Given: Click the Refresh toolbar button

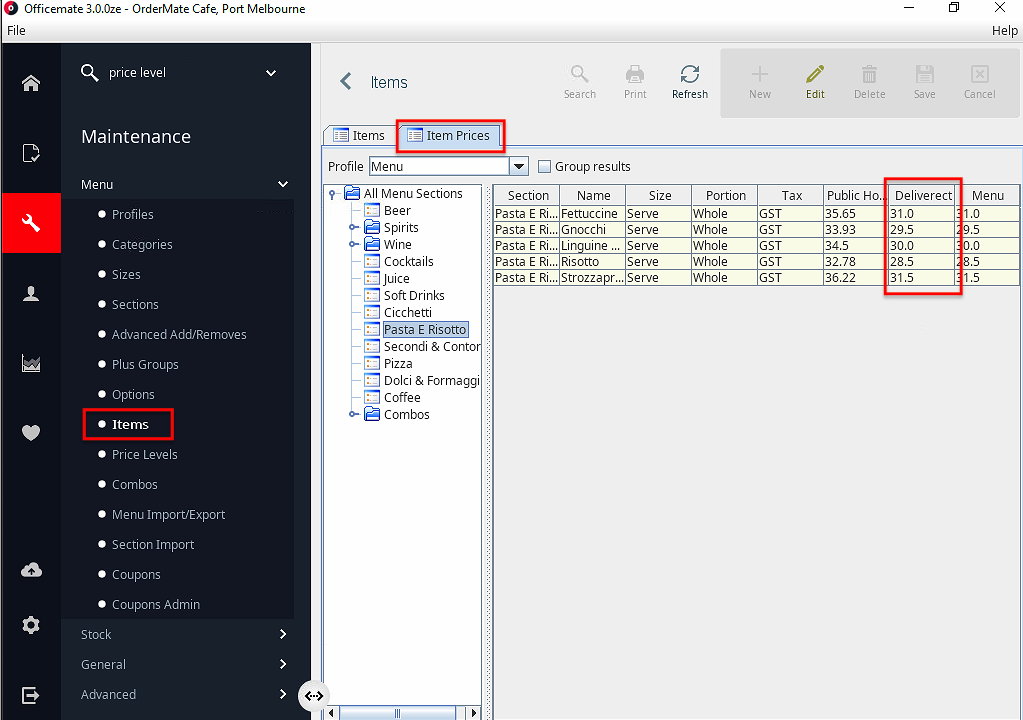Looking at the screenshot, I should coord(690,82).
